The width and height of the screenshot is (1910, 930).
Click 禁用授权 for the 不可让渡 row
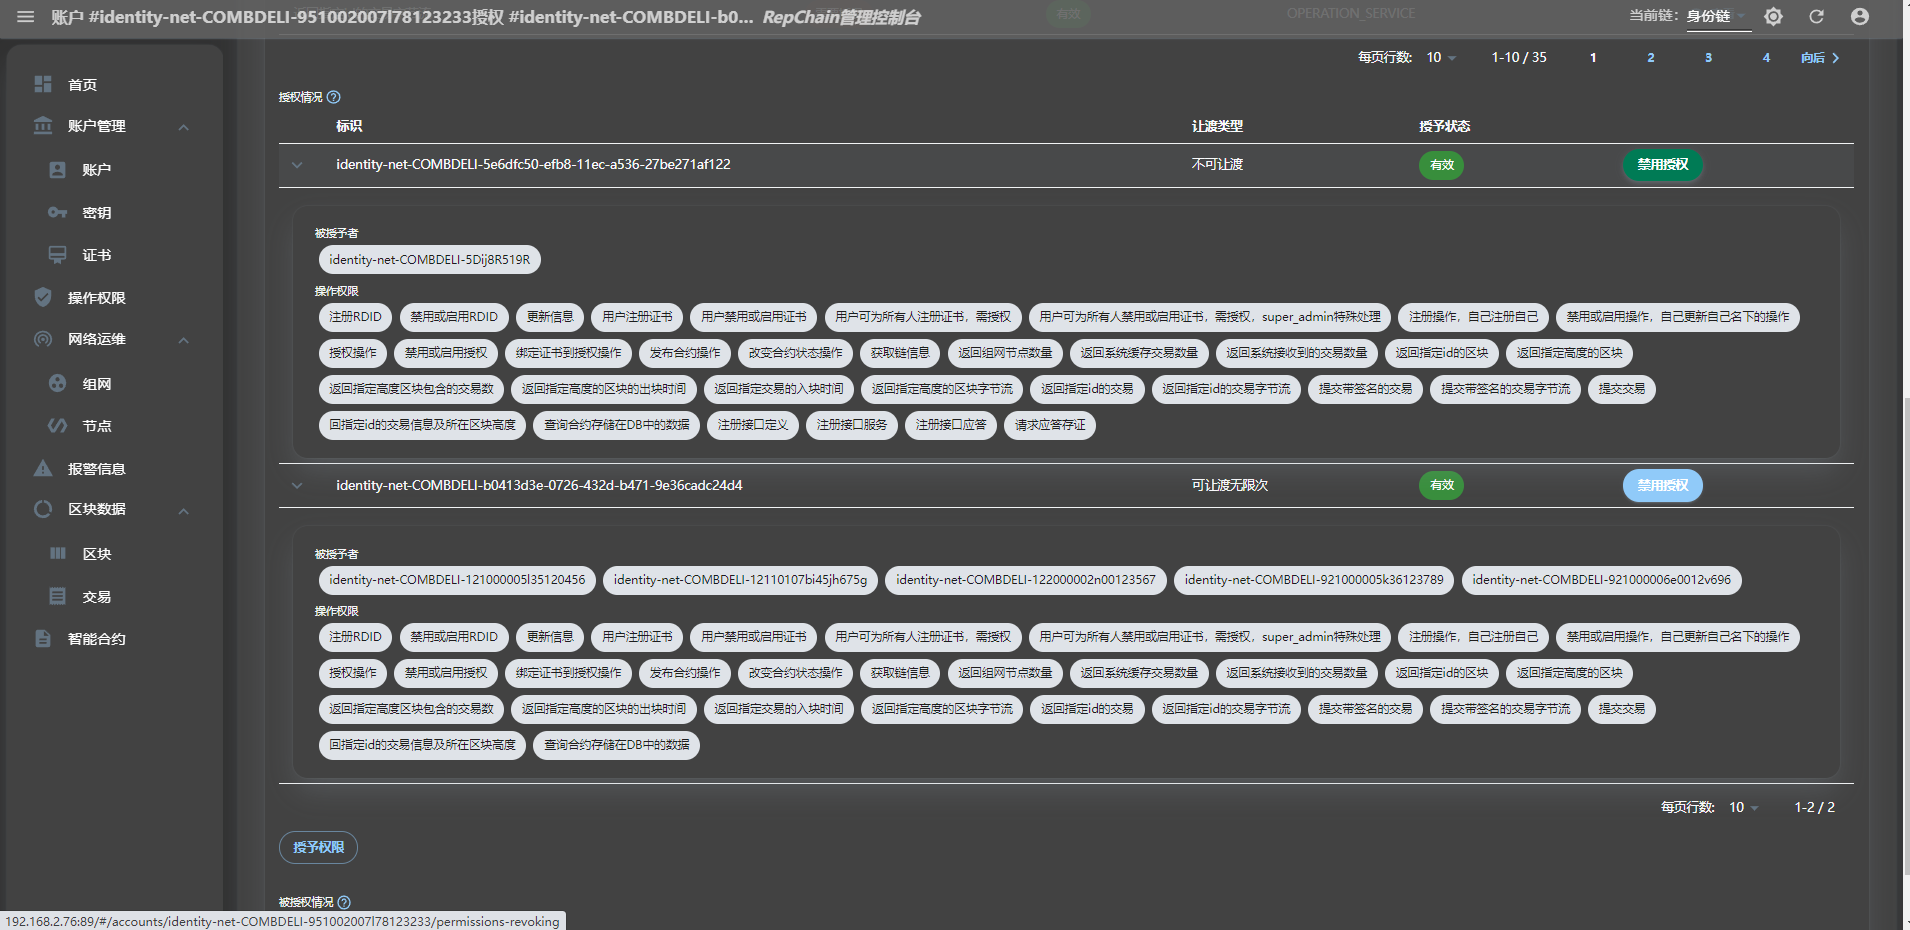click(1662, 165)
